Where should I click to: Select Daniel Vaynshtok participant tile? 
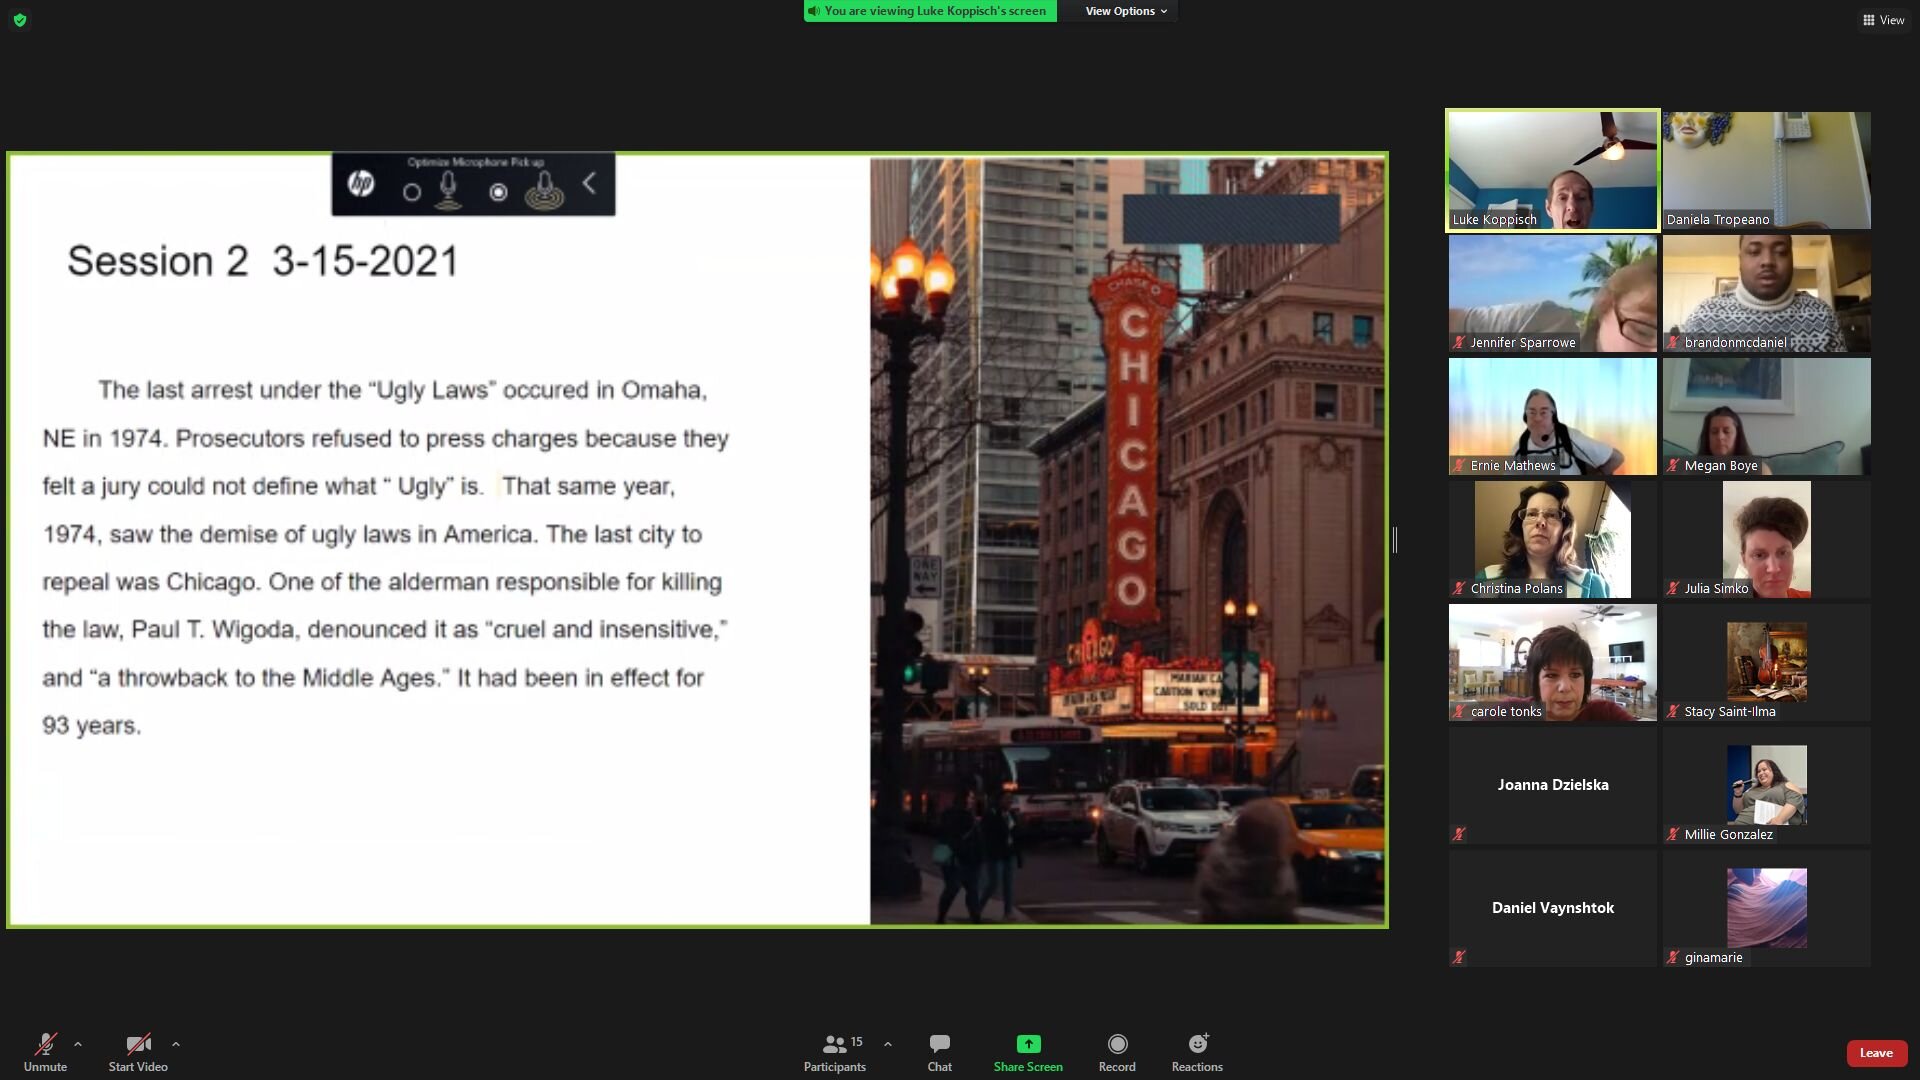[1553, 908]
